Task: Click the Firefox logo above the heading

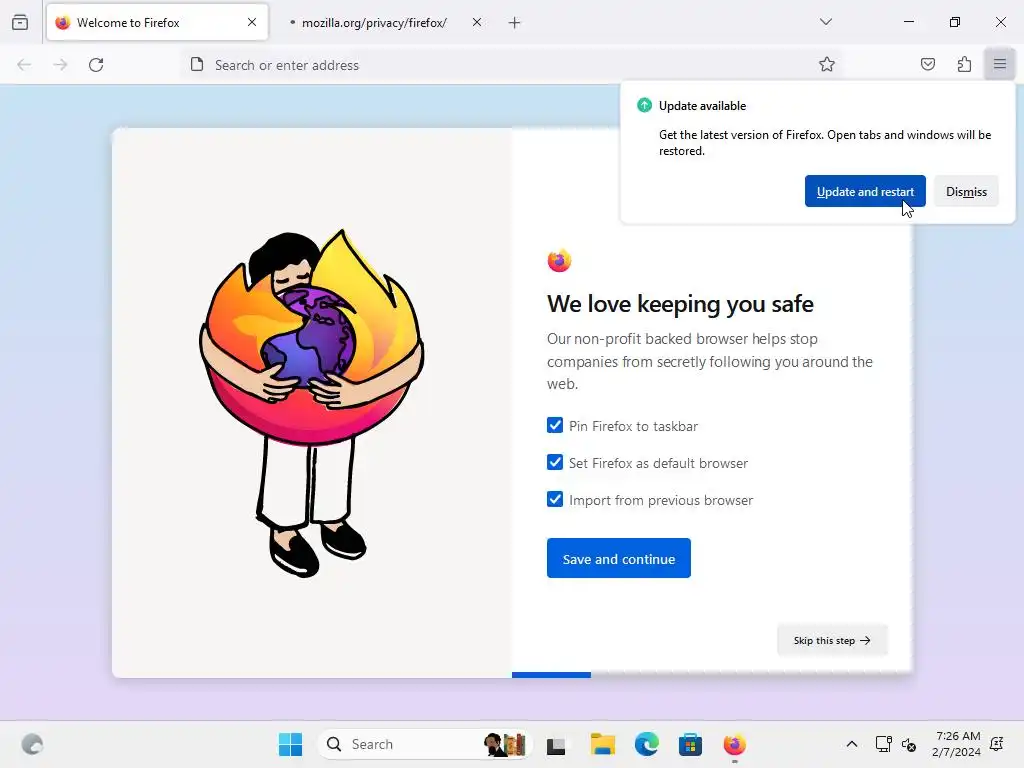Action: (559, 261)
